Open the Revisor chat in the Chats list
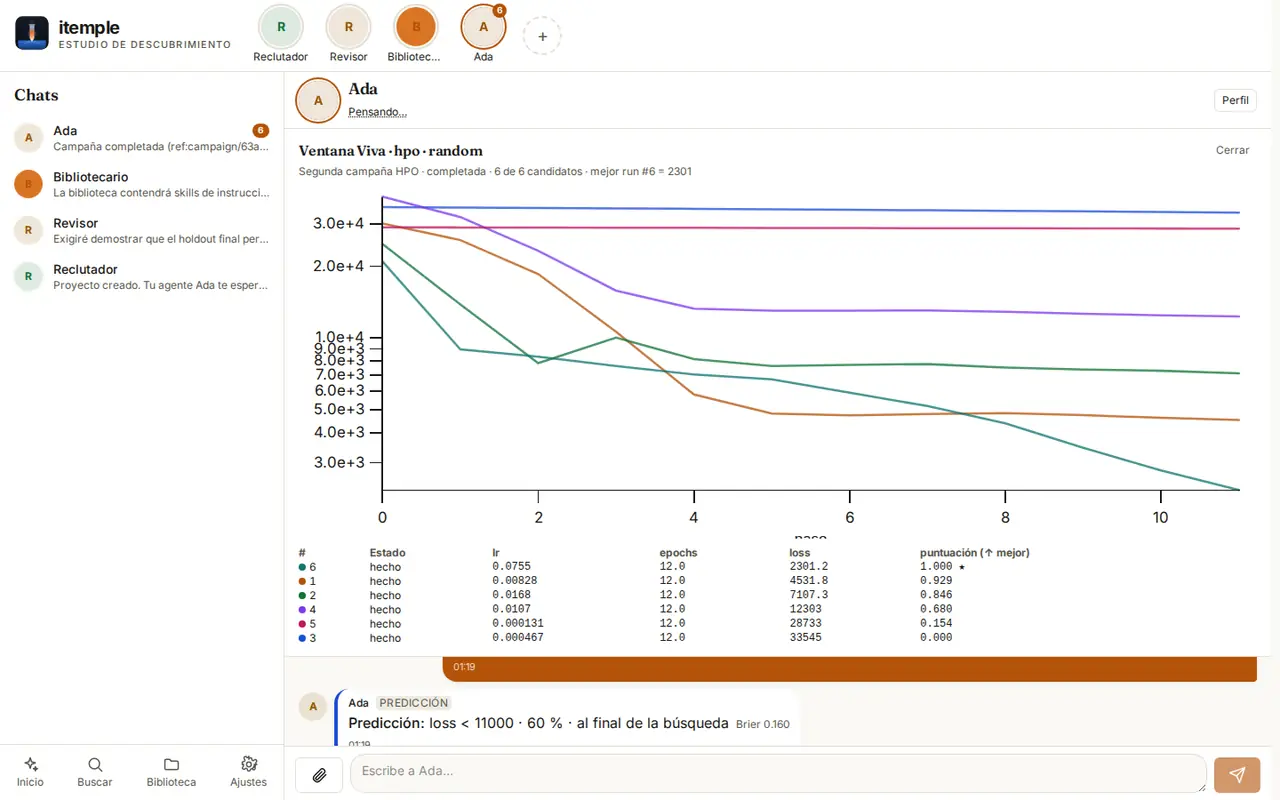The height and width of the screenshot is (800, 1280). [x=141, y=230]
